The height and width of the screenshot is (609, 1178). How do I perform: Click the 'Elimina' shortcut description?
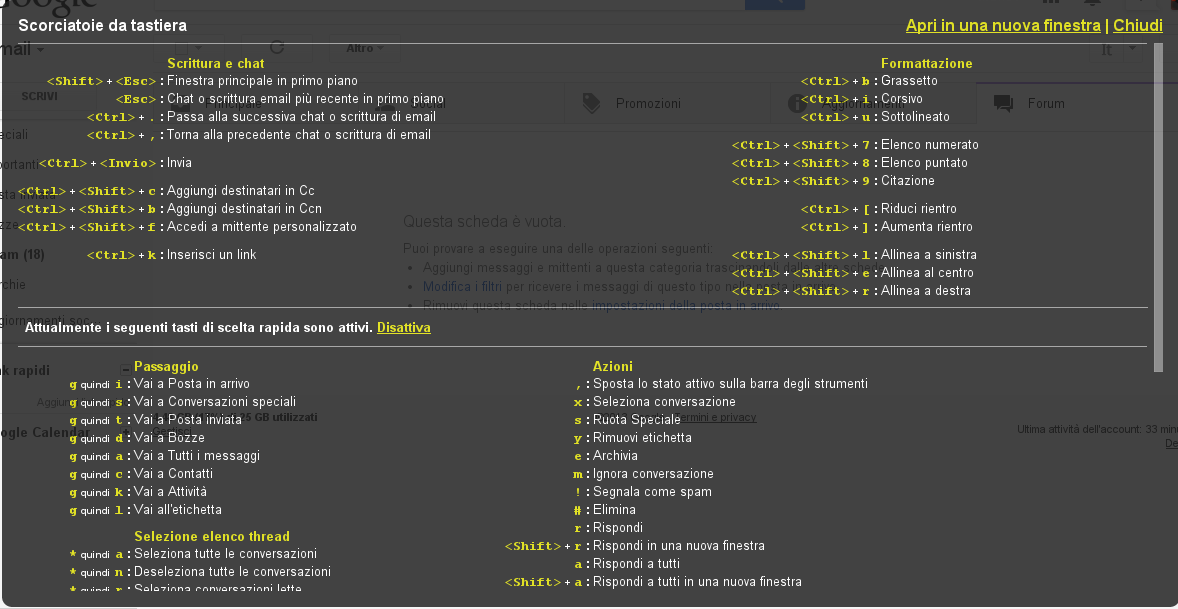pyautogui.click(x=614, y=510)
